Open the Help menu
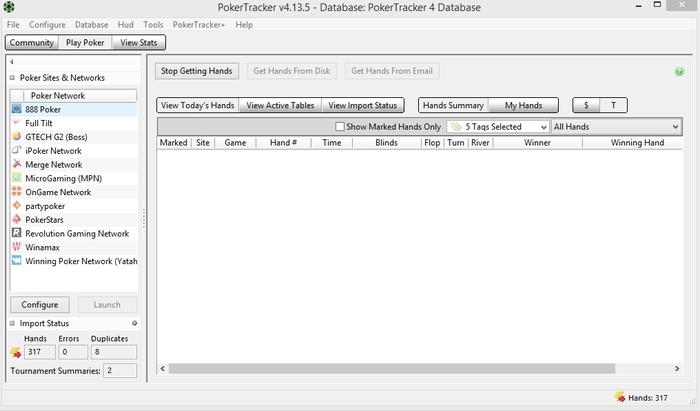The height and width of the screenshot is (411, 700). (244, 25)
